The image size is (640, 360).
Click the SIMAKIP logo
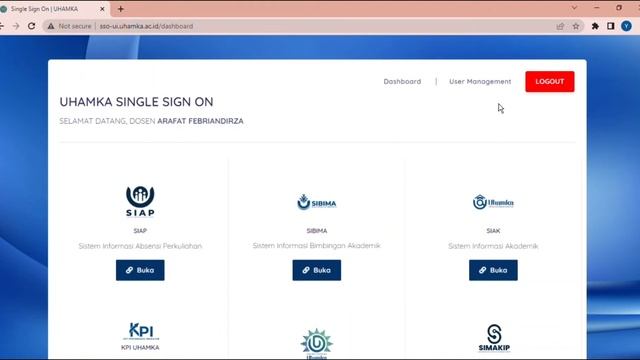tap(494, 338)
